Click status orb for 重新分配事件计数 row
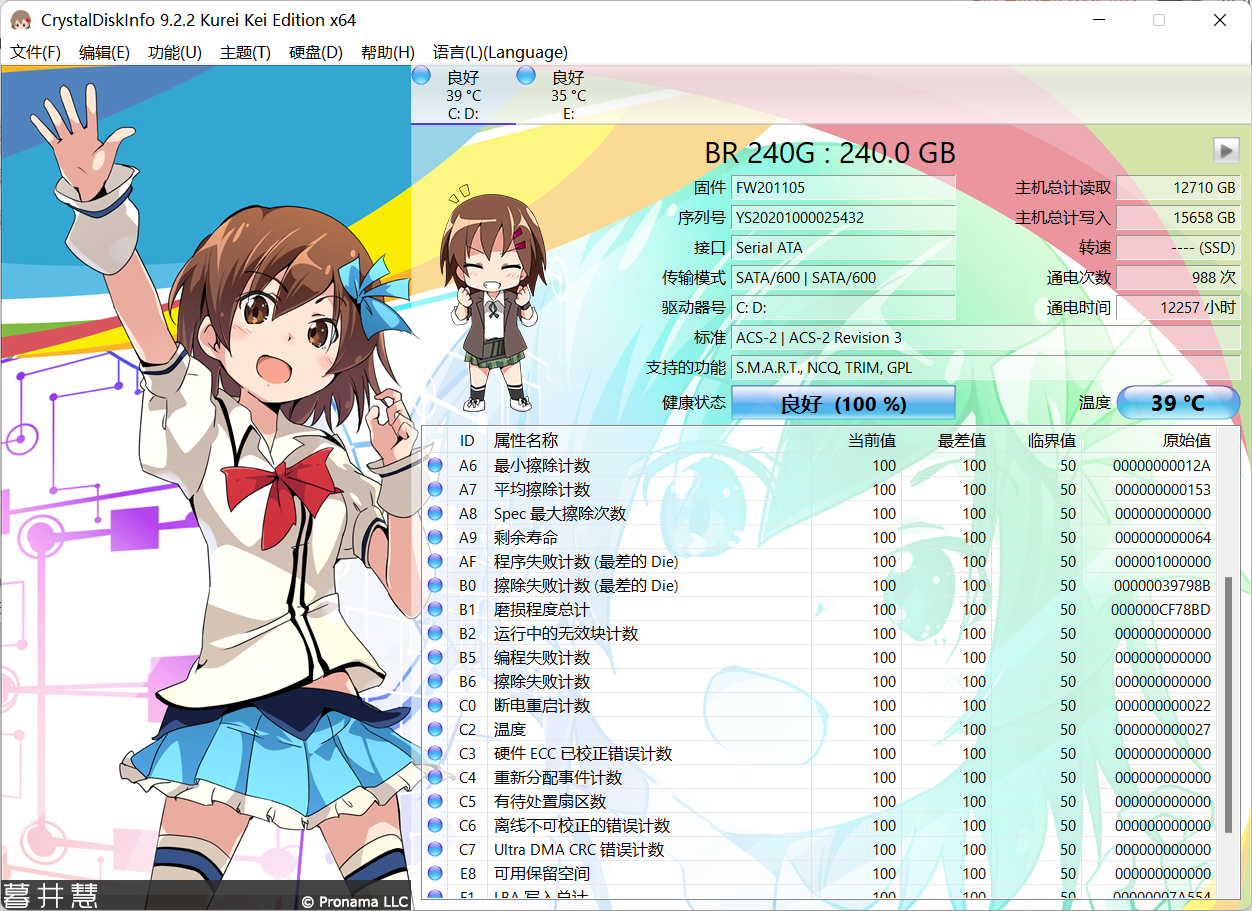This screenshot has height=911, width=1252. (x=435, y=777)
